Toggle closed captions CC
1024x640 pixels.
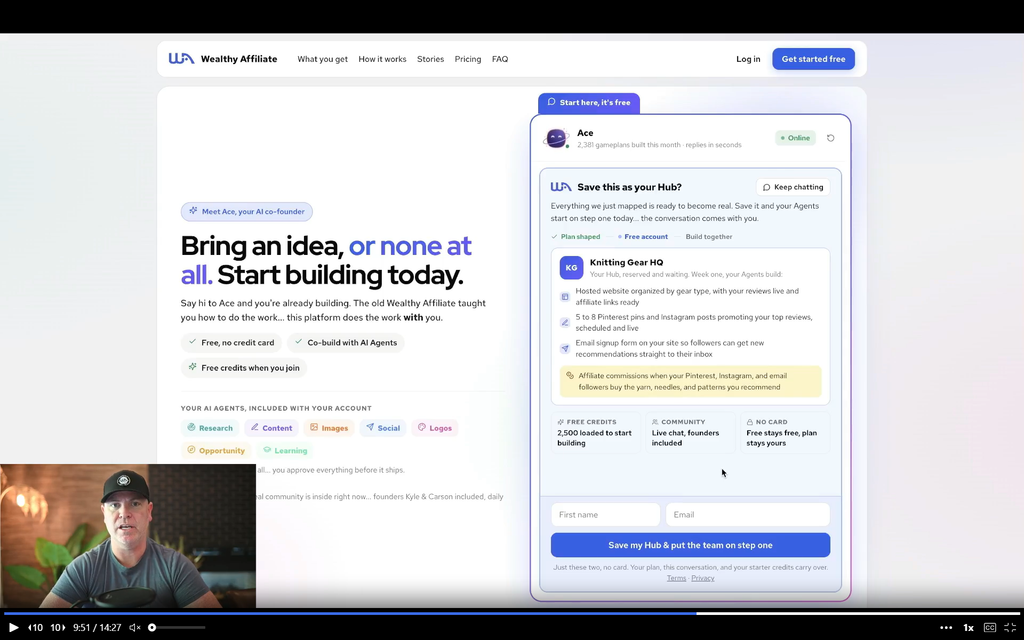[990, 628]
